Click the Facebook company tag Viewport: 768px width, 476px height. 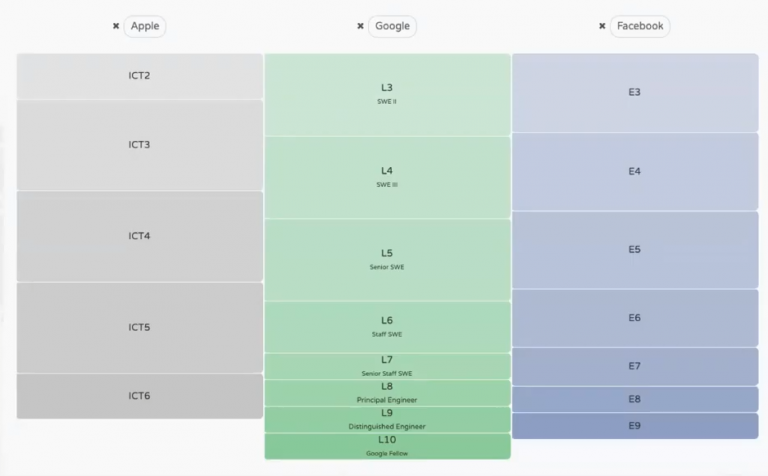640,27
